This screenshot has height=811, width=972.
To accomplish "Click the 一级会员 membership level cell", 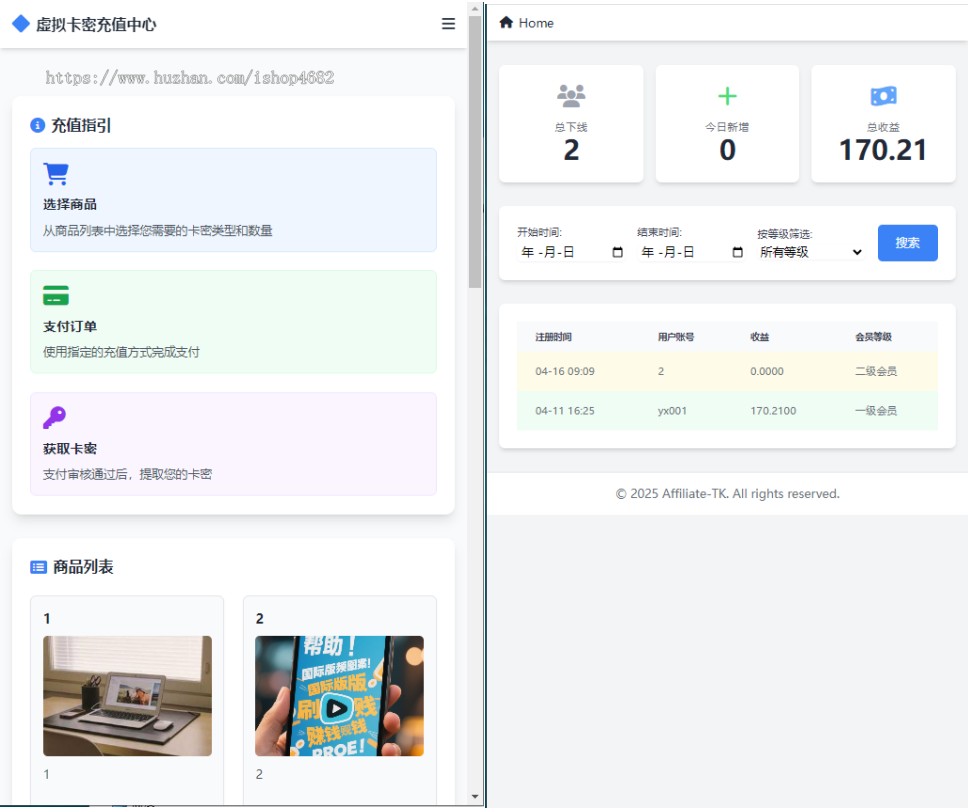I will pyautogui.click(x=877, y=412).
